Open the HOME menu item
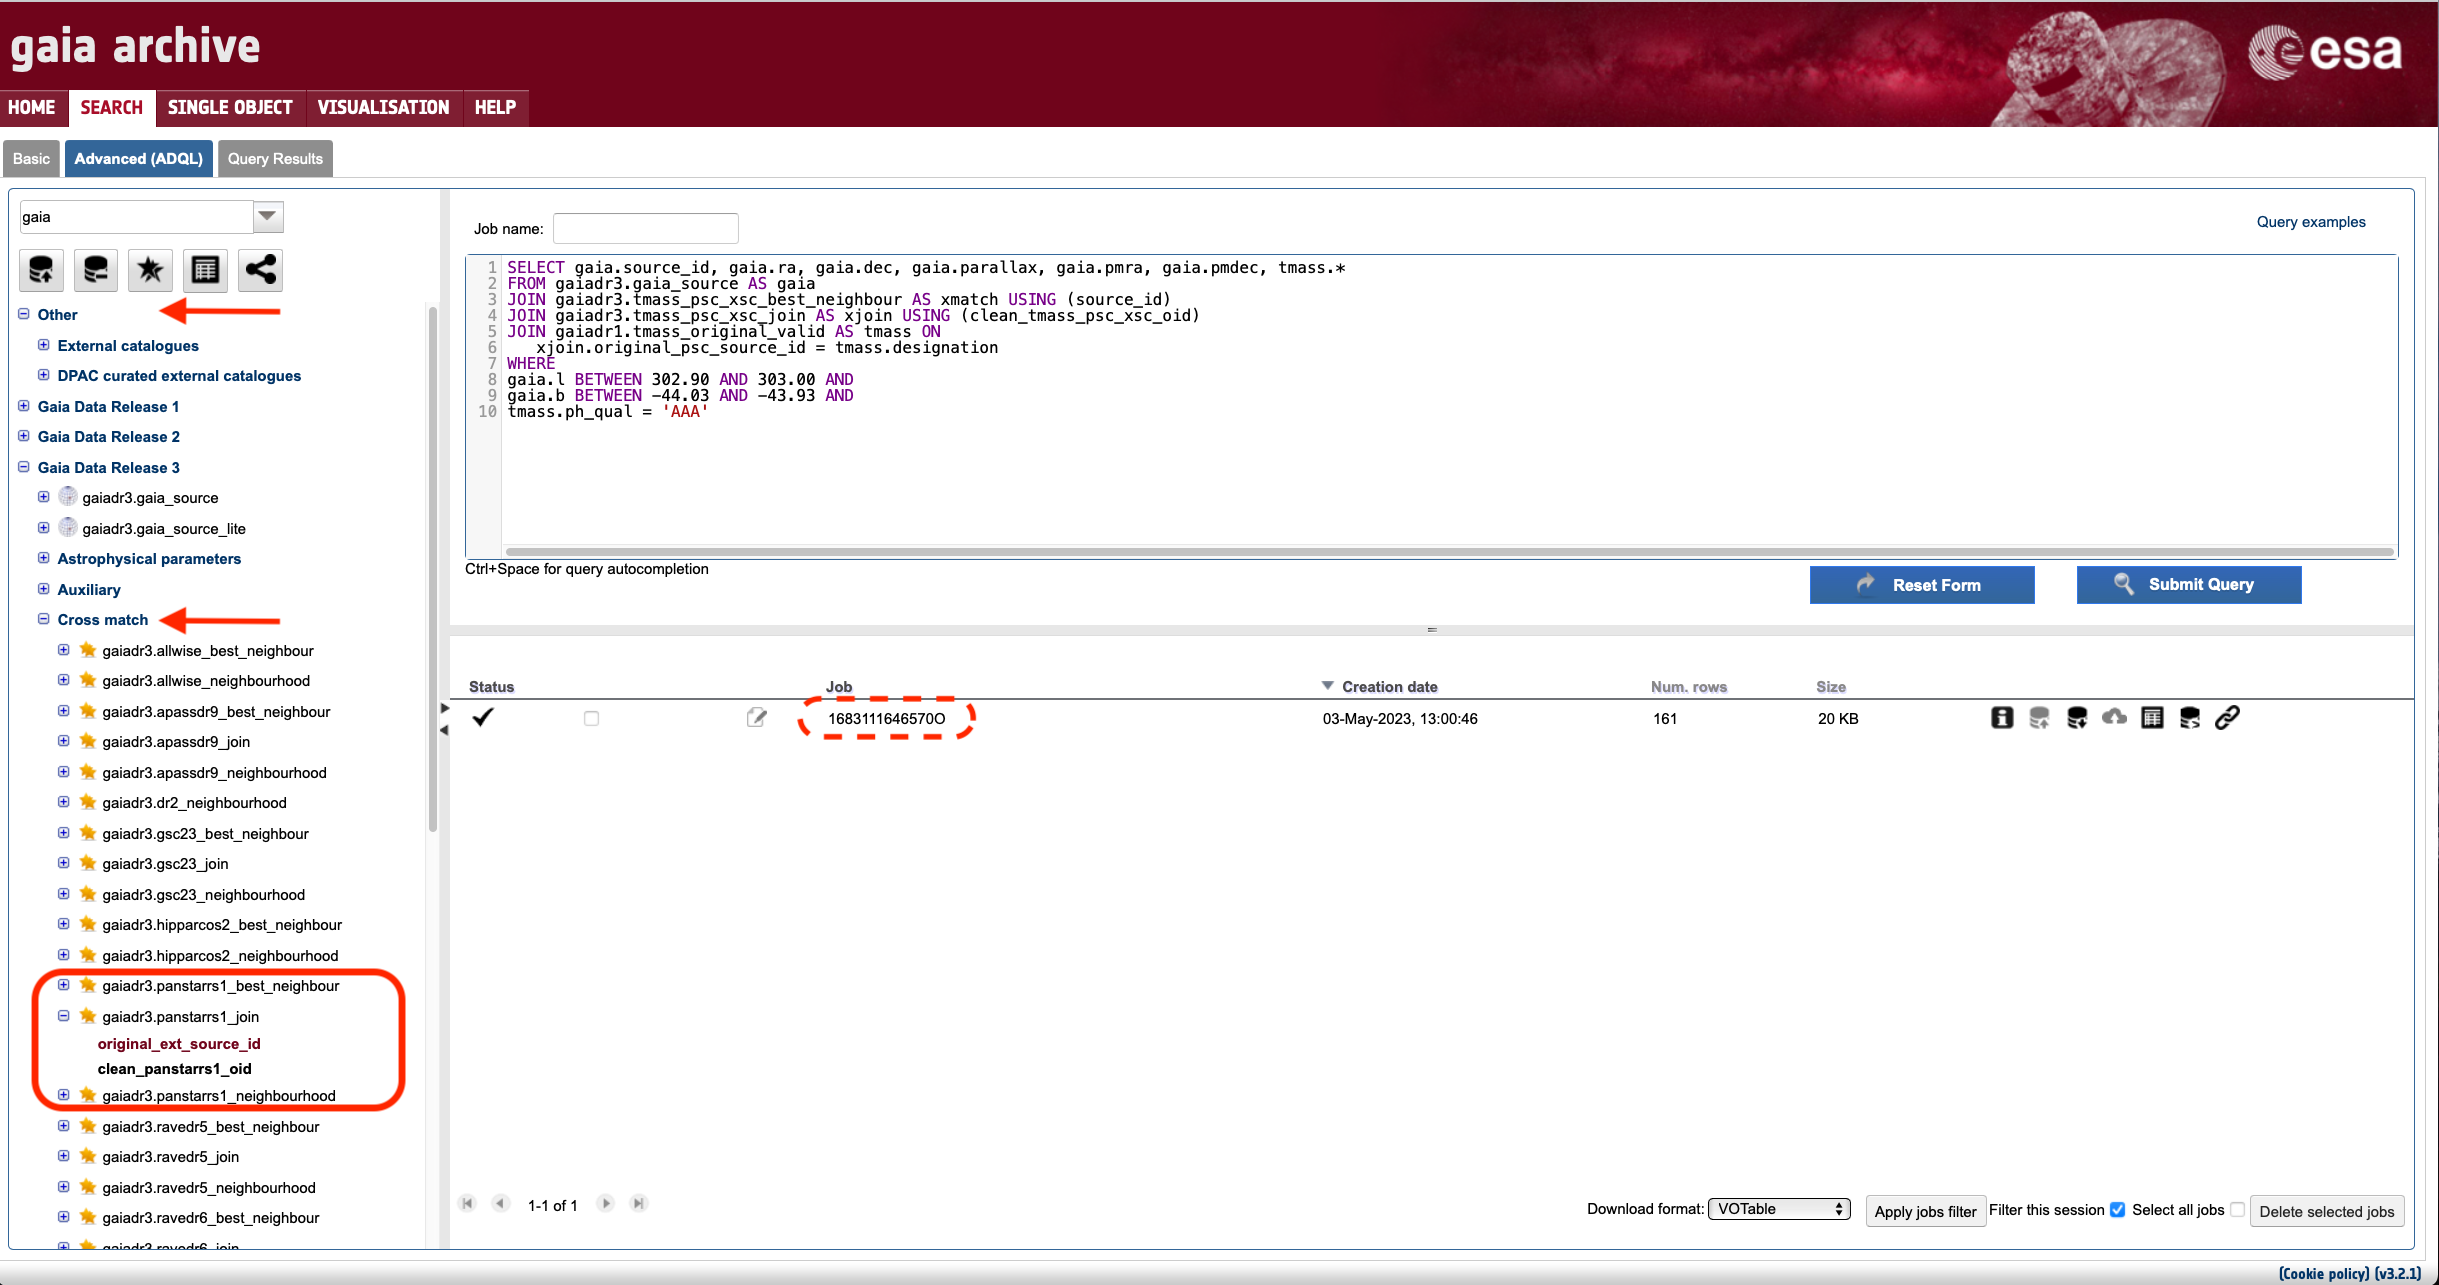The height and width of the screenshot is (1285, 2439). 33,107
